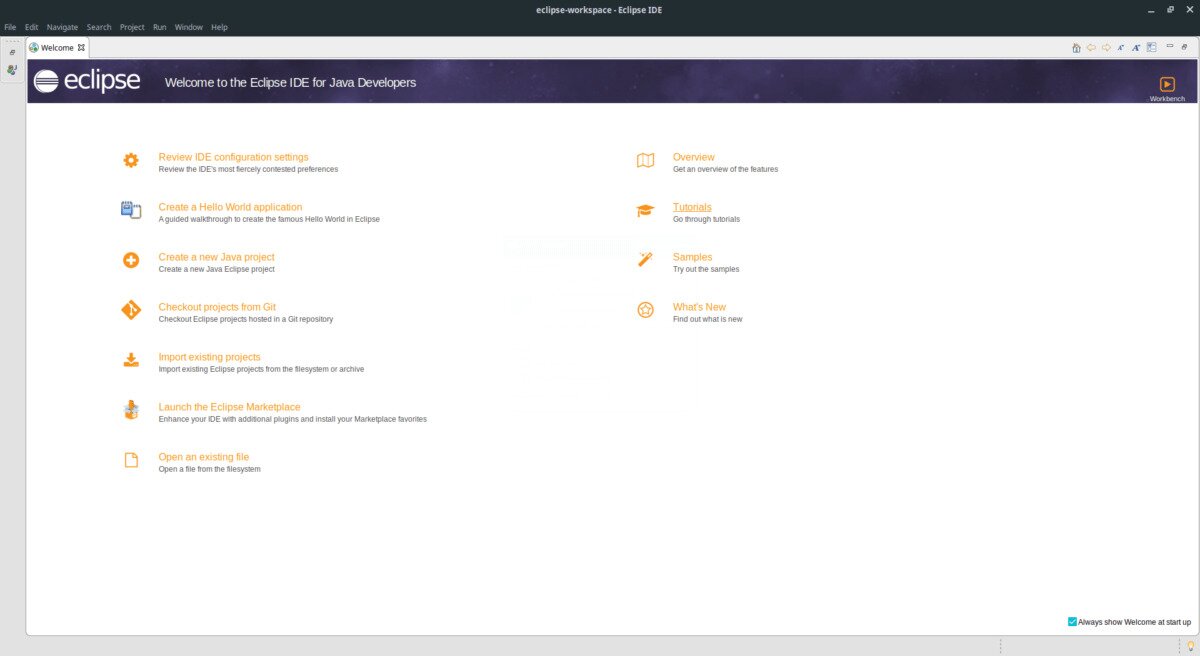Click the Hello World application walkthrough icon
The height and width of the screenshot is (656, 1200).
point(131,210)
